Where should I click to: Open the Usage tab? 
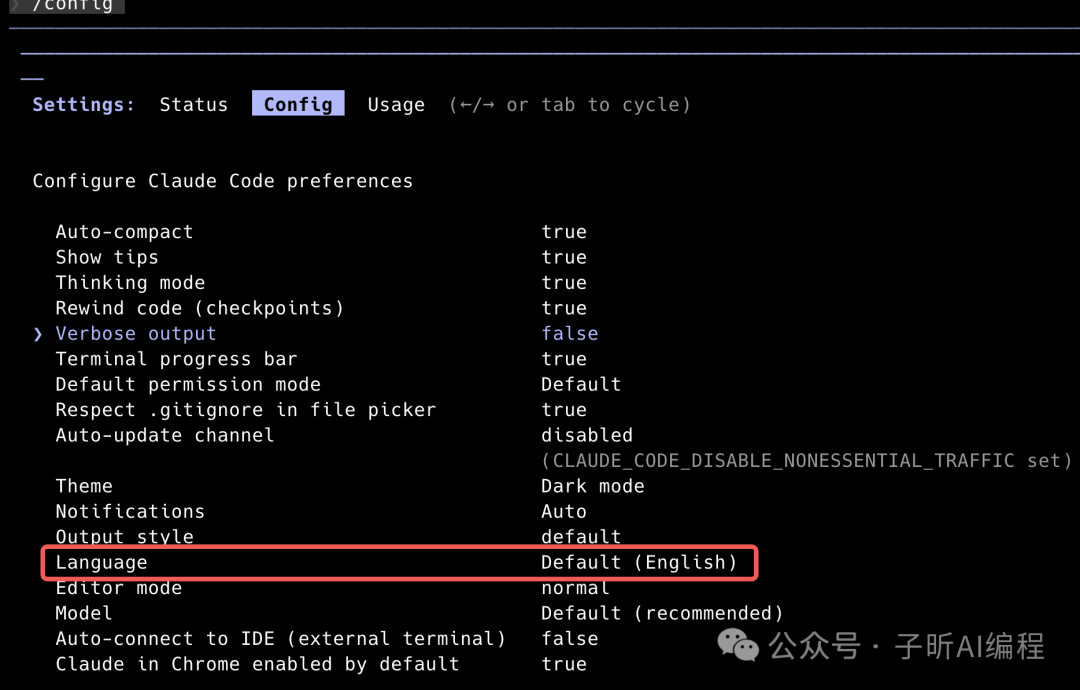coord(396,105)
